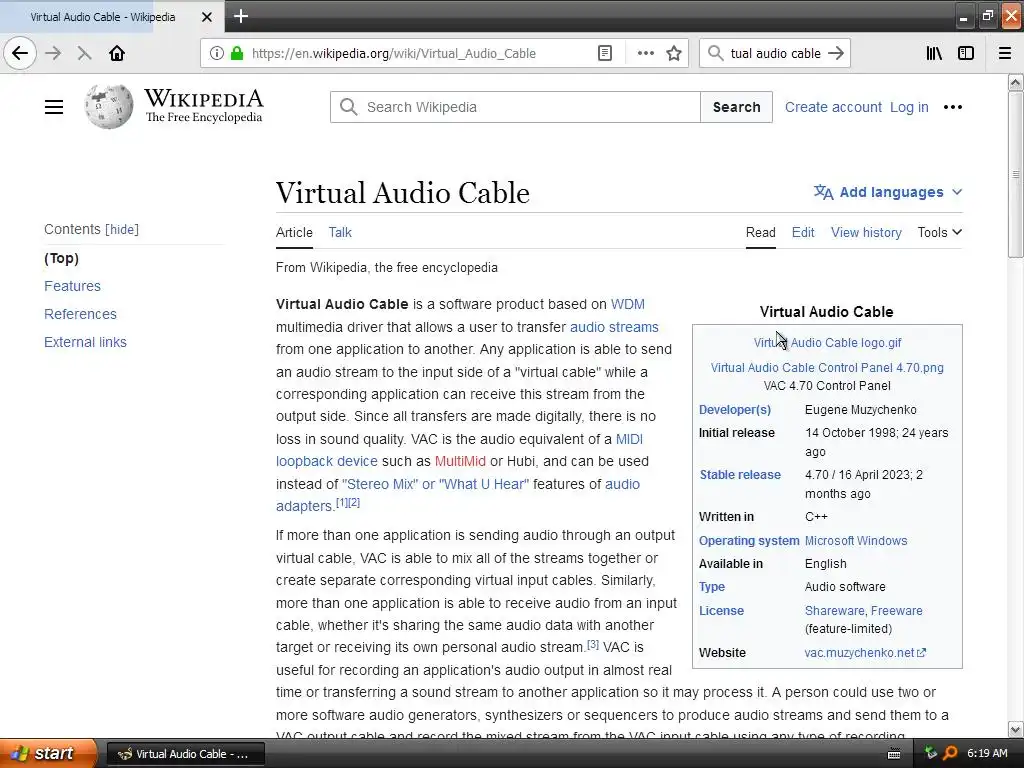This screenshot has height=768, width=1024.
Task: Select Virtual Audio Cable taskbar button
Action: coord(185,754)
